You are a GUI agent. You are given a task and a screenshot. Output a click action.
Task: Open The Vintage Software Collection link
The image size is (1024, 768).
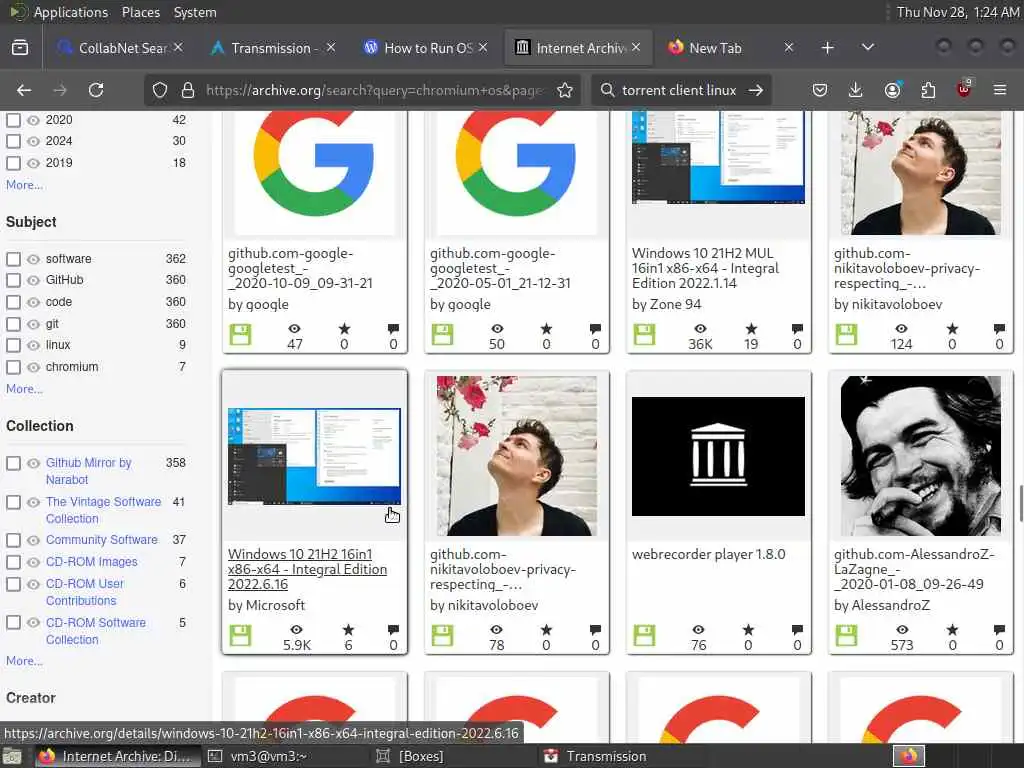[103, 510]
